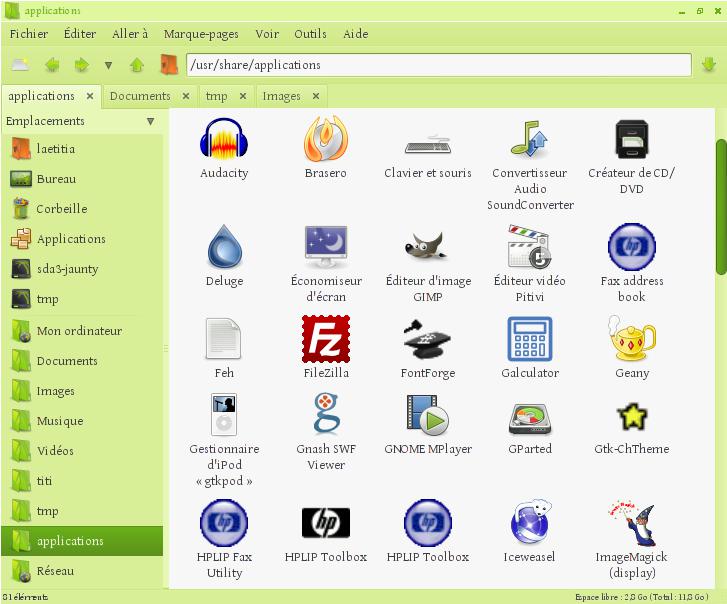Open the Audacity application icon
The width and height of the screenshot is (727, 604).
(224, 140)
